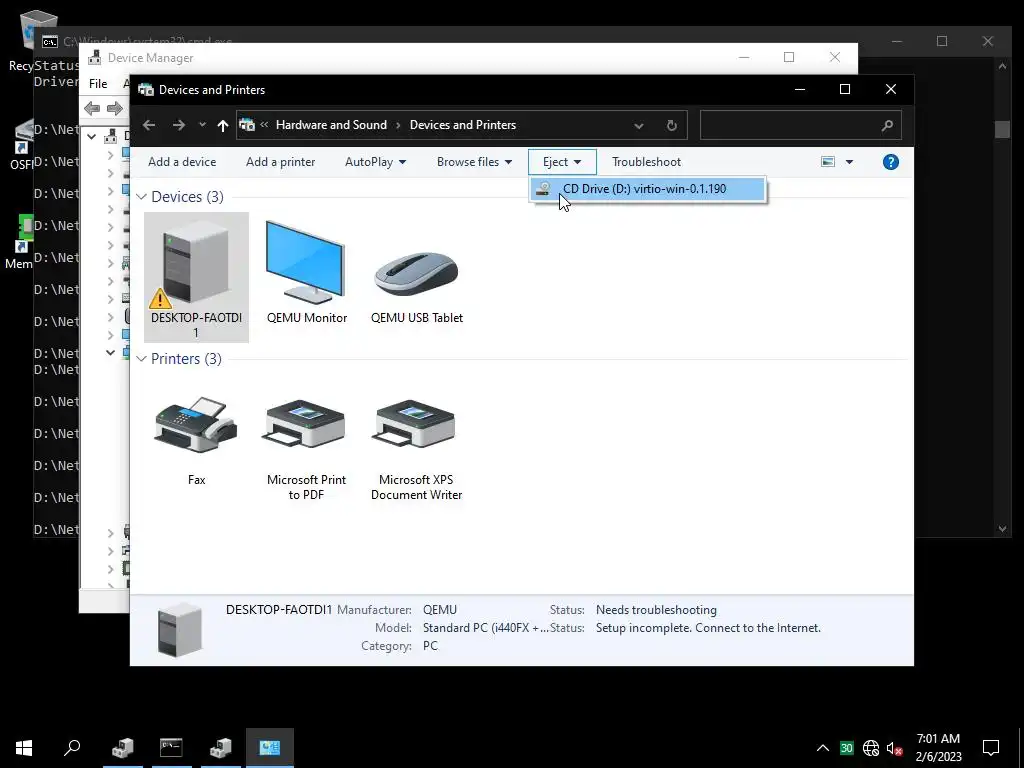Click Device Manager back arrow toolbar icon

pyautogui.click(x=92, y=108)
